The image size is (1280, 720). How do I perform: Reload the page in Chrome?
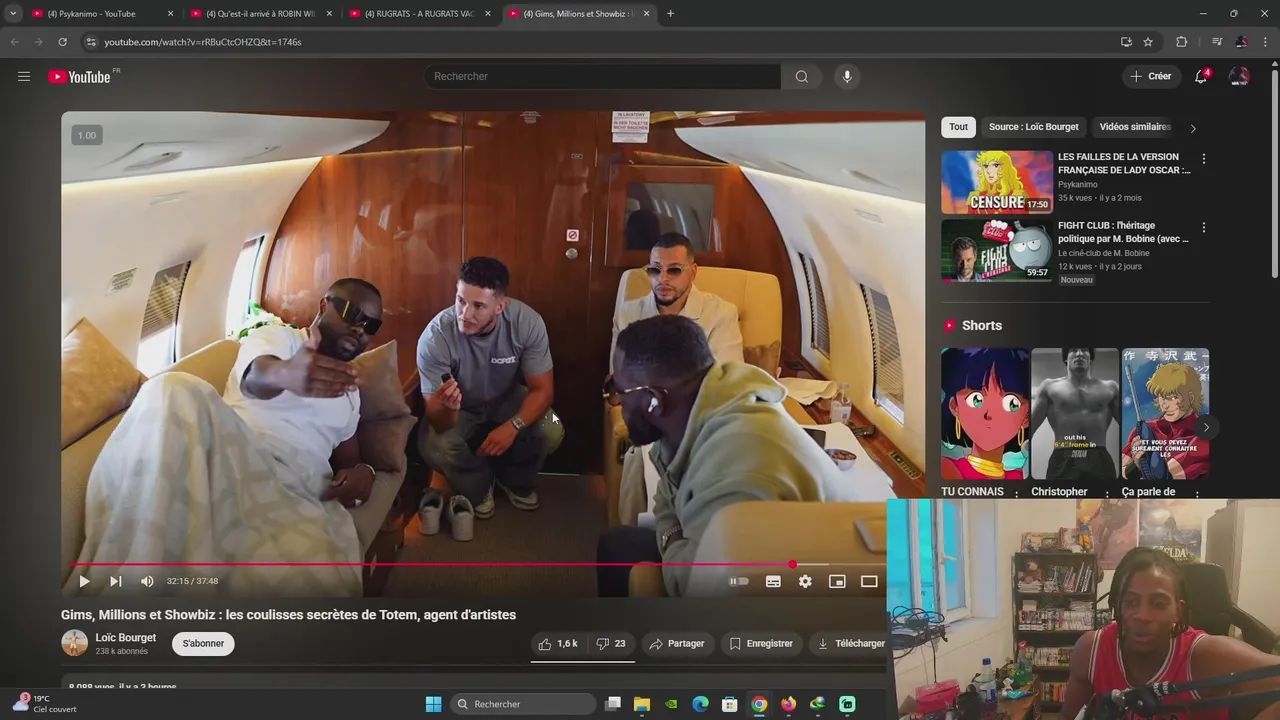62,42
